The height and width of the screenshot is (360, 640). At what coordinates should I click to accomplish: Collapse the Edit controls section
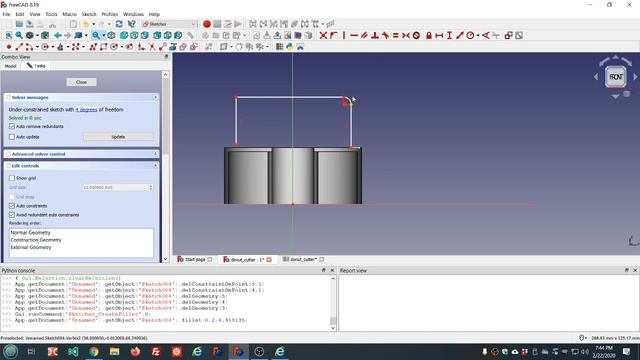[x=155, y=166]
